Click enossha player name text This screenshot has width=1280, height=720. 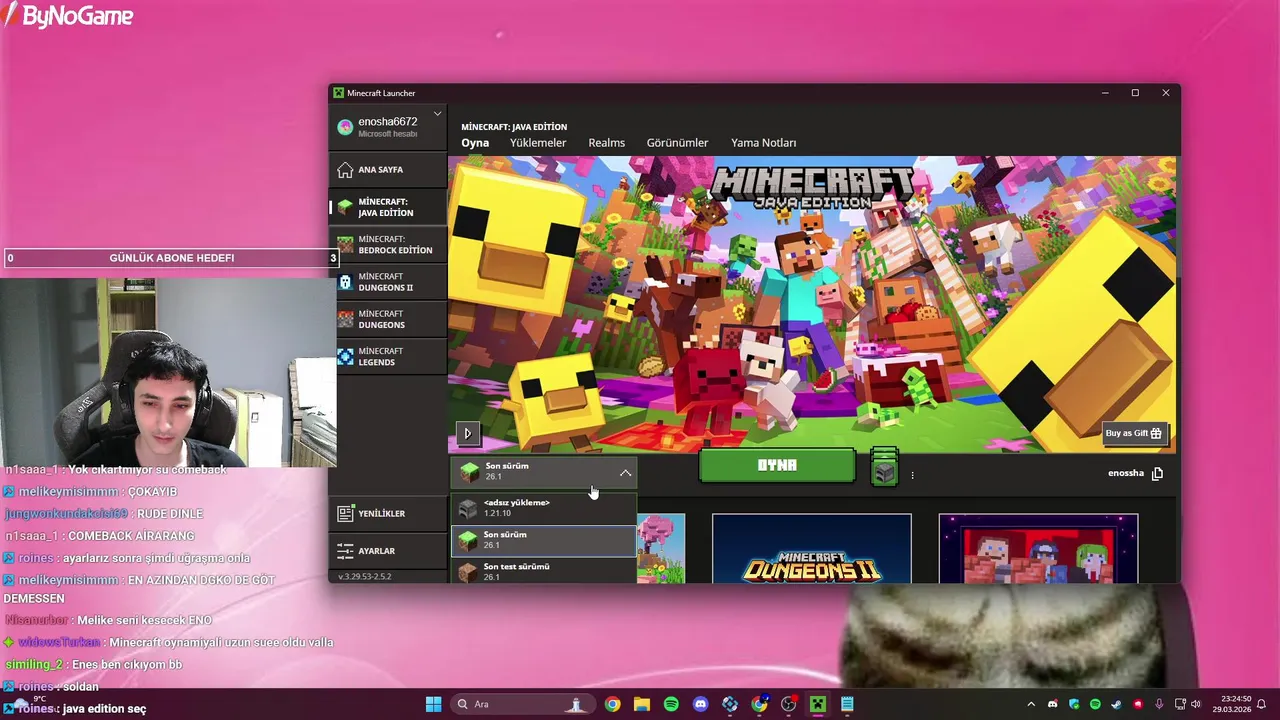coord(1125,473)
